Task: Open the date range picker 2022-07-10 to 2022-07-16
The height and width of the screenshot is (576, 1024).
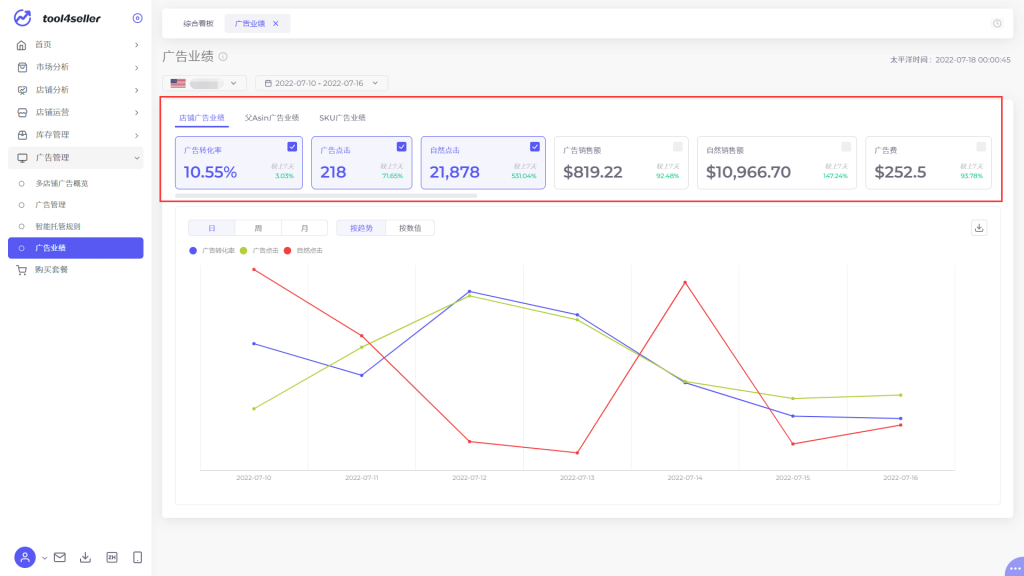Action: [321, 84]
